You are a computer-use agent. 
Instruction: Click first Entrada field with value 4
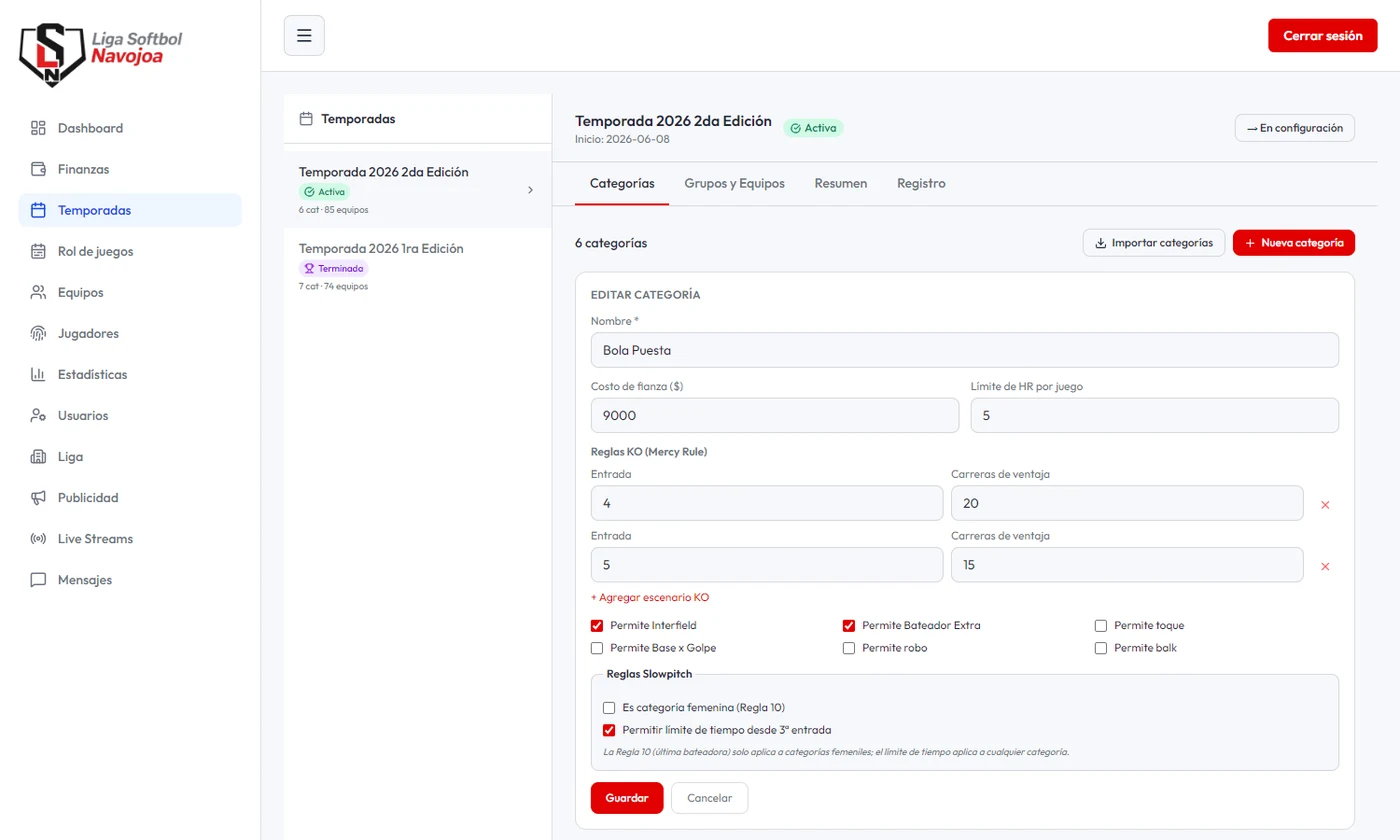(x=767, y=503)
